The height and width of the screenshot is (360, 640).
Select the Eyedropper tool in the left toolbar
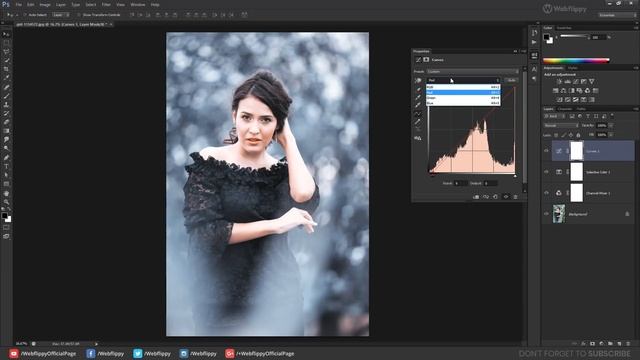pos(6,78)
